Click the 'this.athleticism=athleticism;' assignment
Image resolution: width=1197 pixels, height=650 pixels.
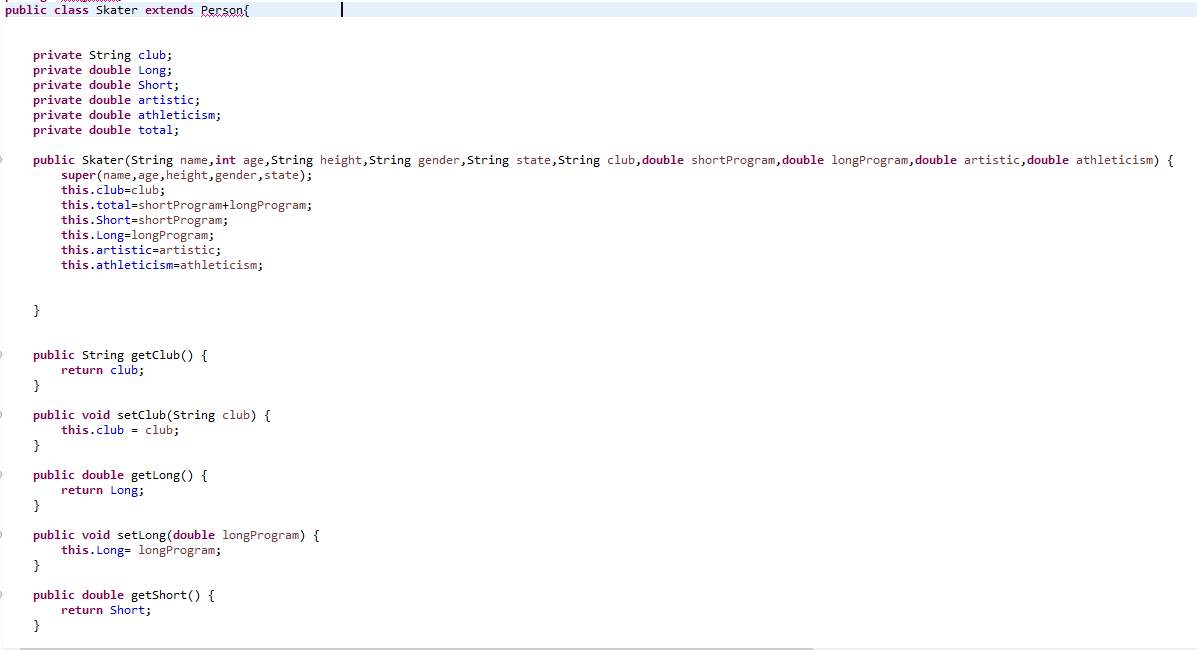[162, 265]
